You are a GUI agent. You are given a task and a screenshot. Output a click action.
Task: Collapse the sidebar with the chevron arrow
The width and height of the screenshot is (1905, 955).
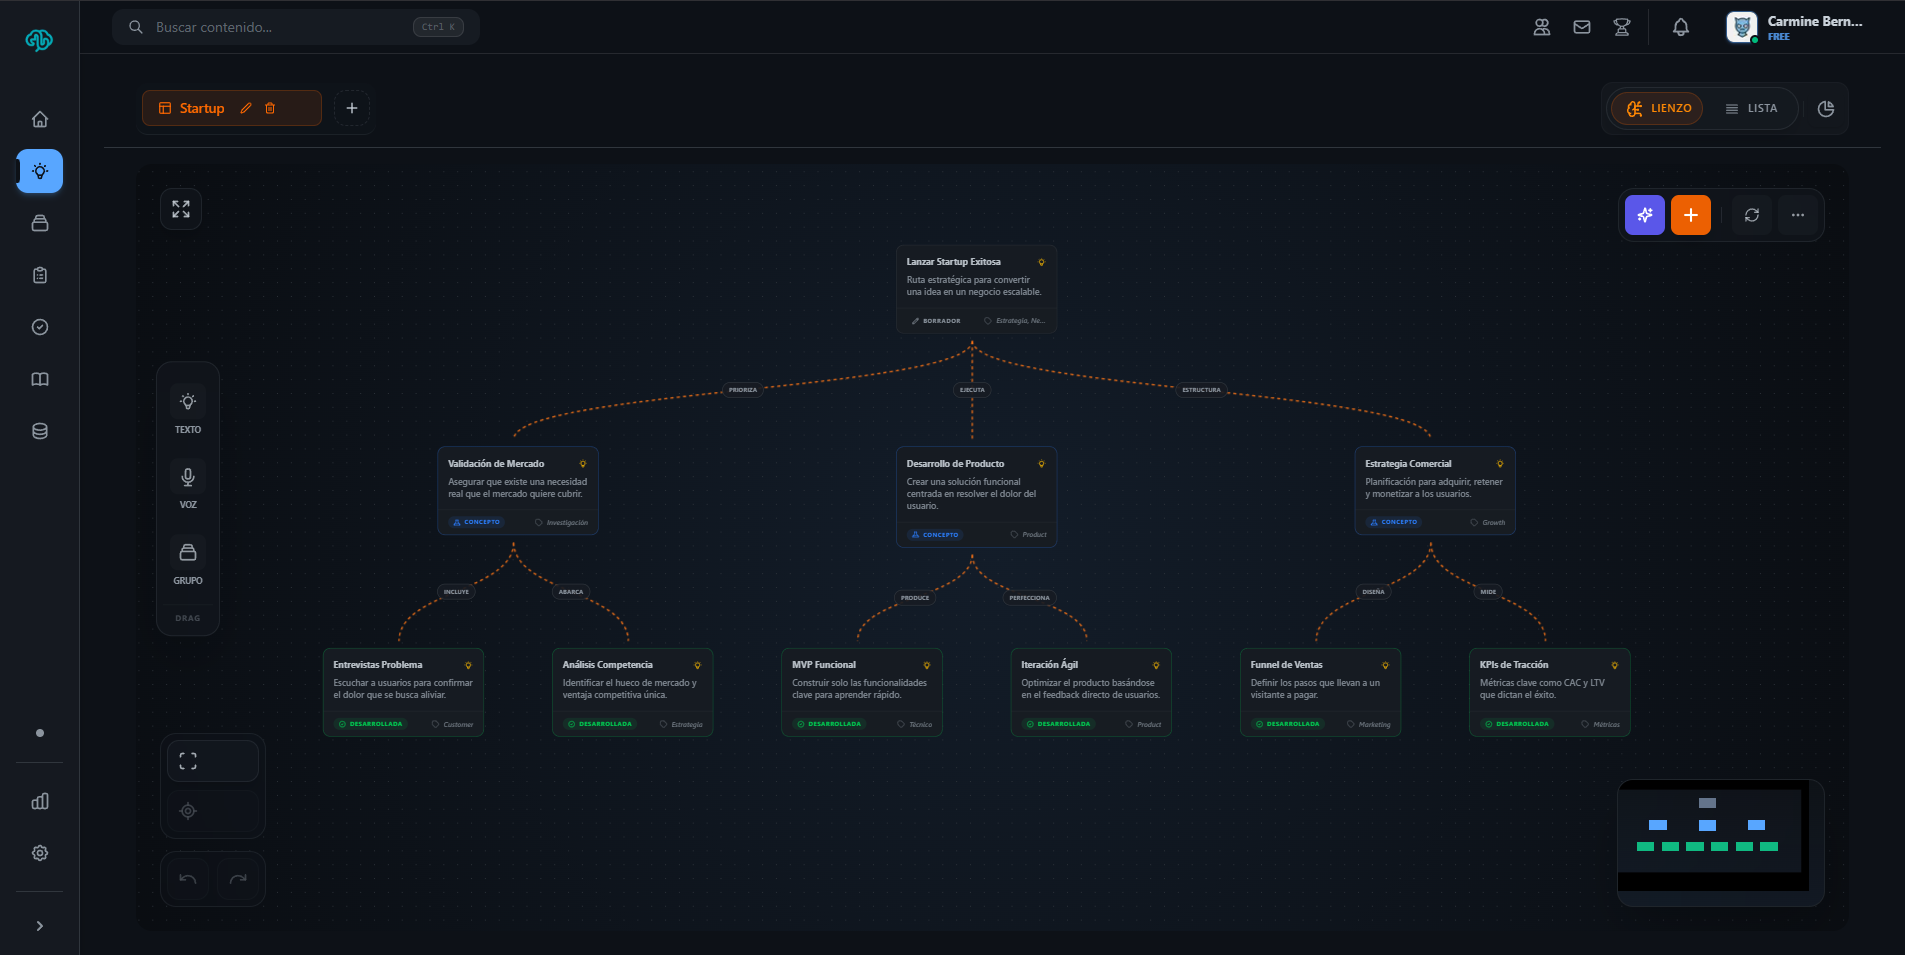(x=40, y=925)
